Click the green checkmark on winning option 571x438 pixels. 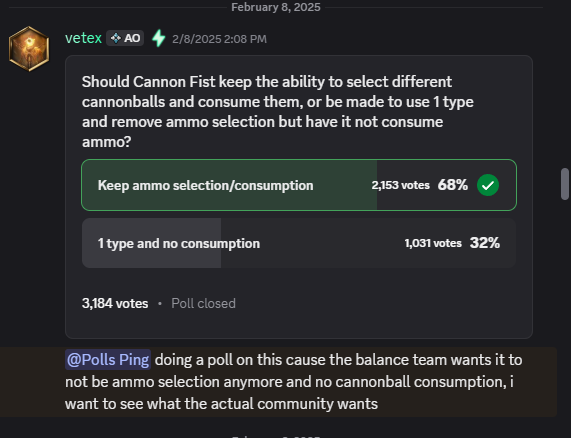[488, 185]
